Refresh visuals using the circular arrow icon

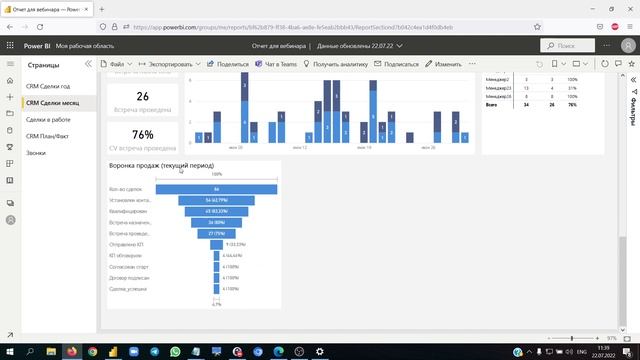pyautogui.click(x=605, y=64)
